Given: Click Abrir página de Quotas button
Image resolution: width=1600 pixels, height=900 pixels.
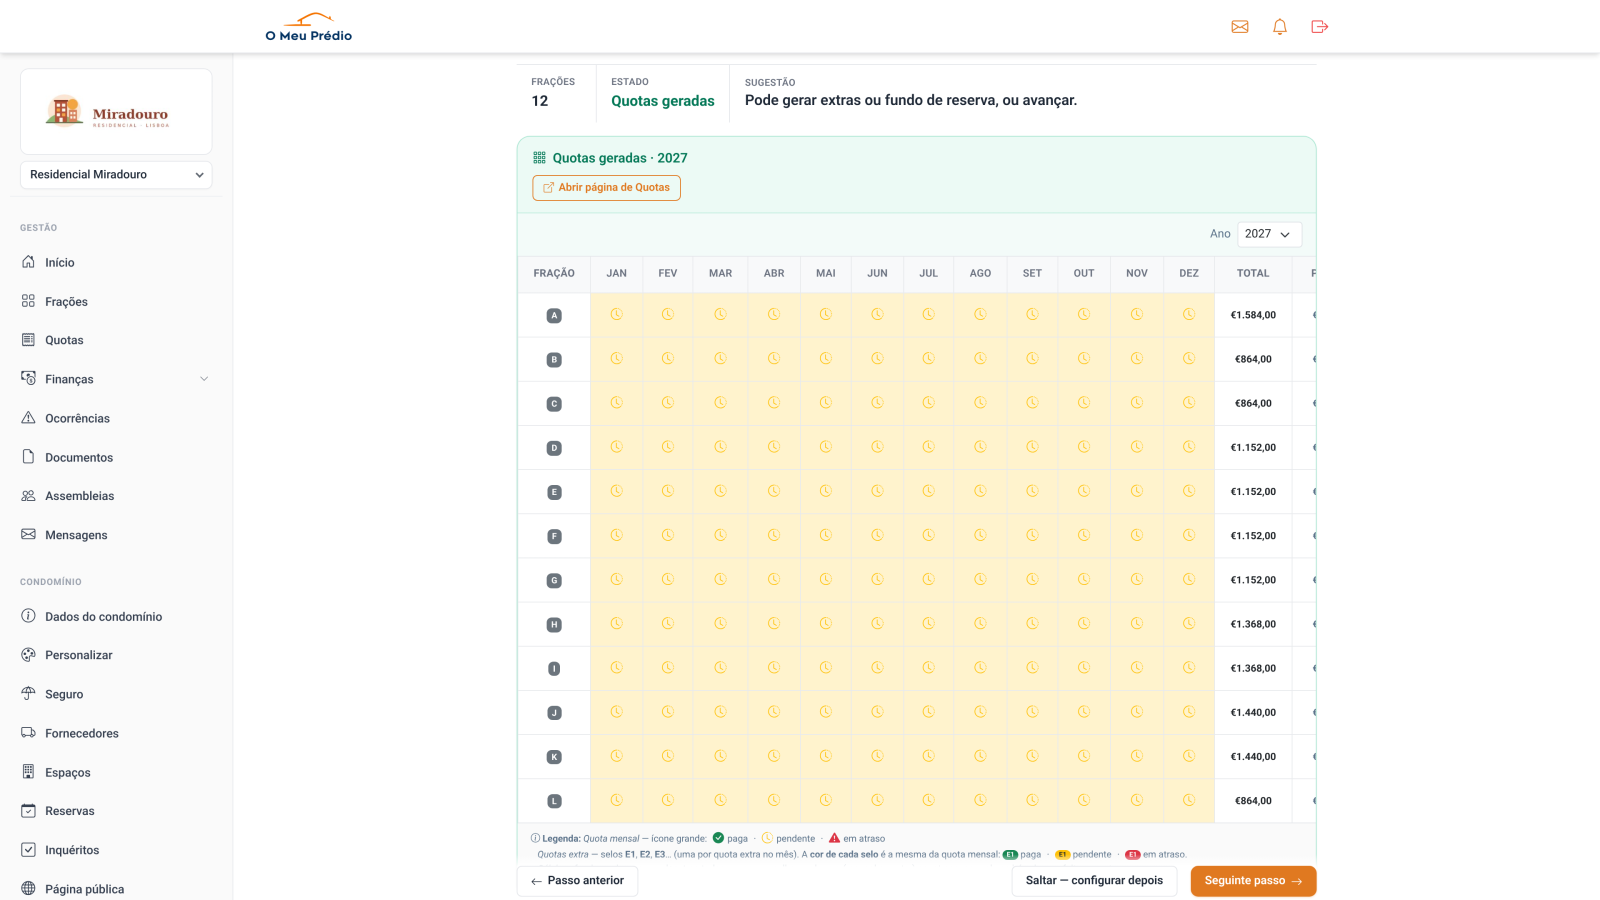Looking at the screenshot, I should pyautogui.click(x=606, y=188).
